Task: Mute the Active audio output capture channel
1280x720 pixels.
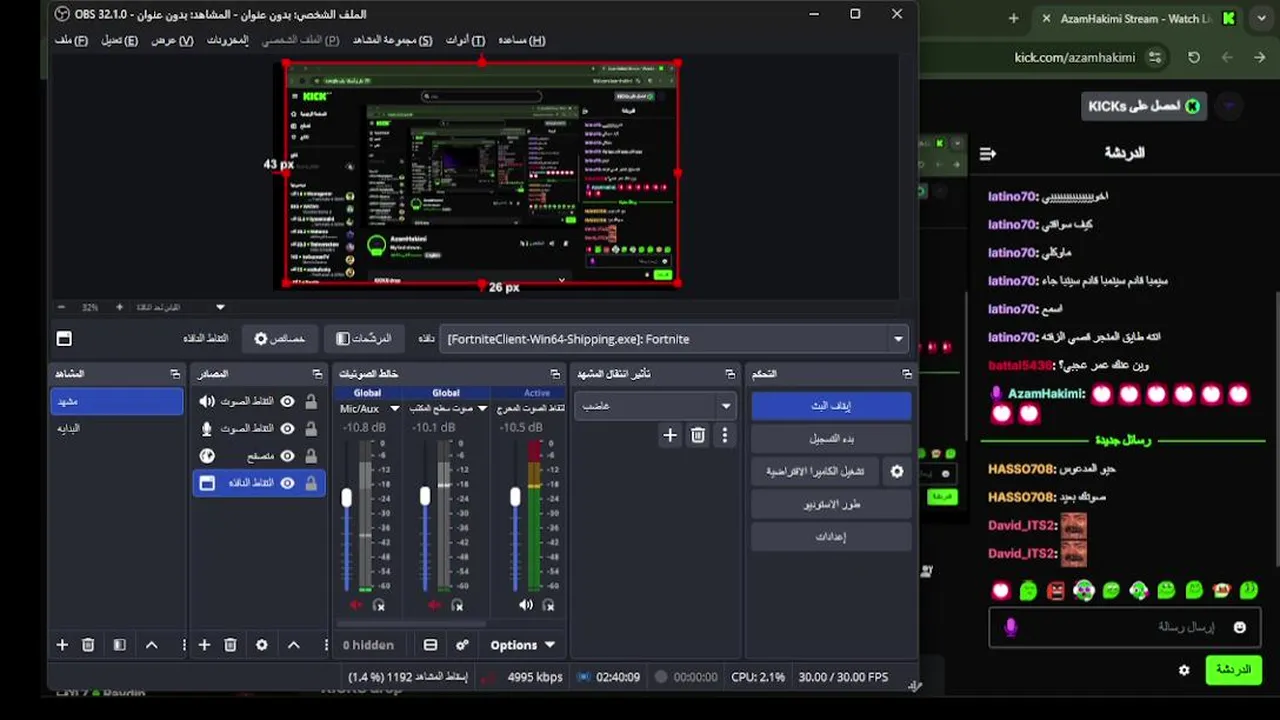Action: [525, 605]
